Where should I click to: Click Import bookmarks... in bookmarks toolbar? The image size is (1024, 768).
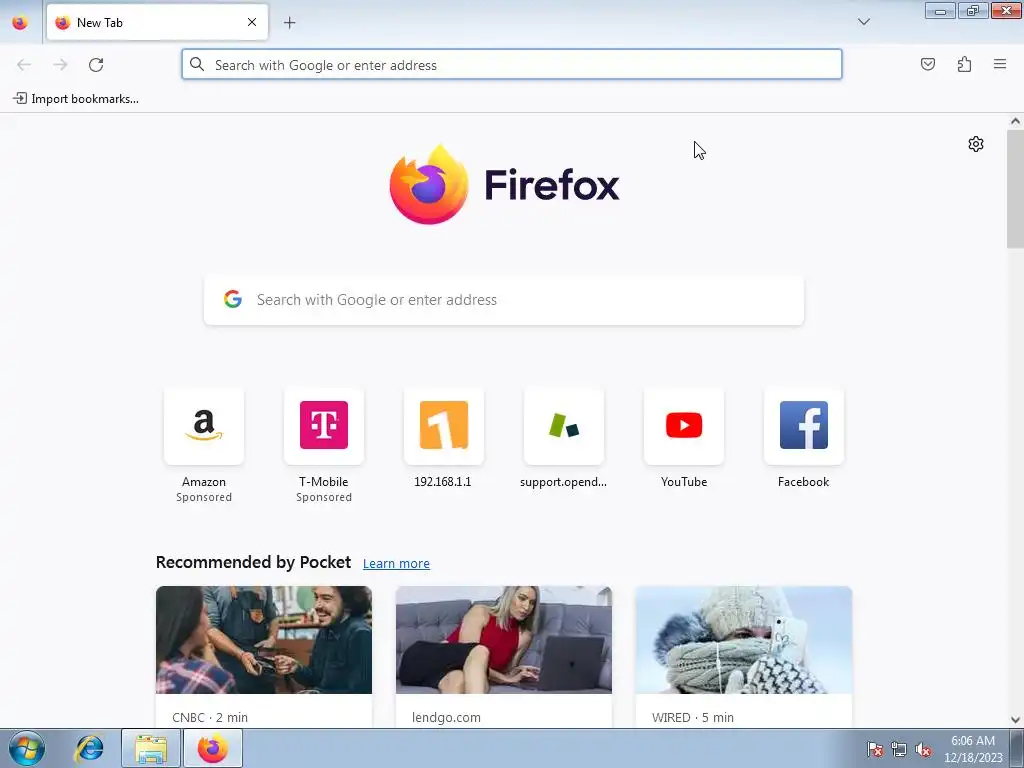point(76,99)
